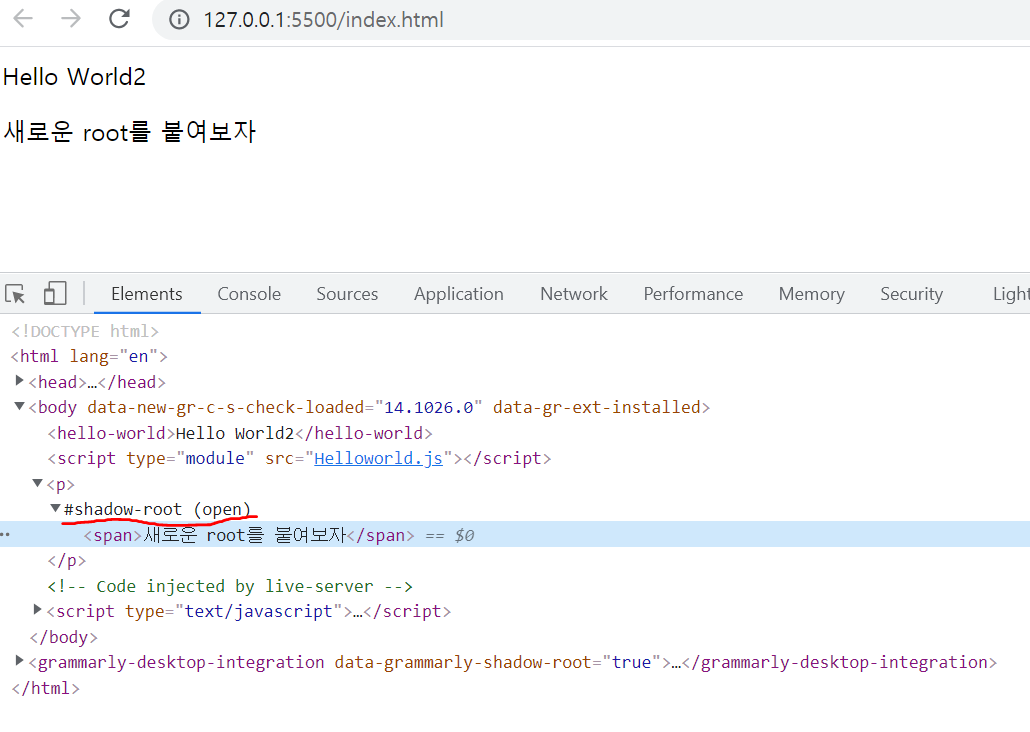Click the "14.1026.0" attribute value

coord(428,407)
